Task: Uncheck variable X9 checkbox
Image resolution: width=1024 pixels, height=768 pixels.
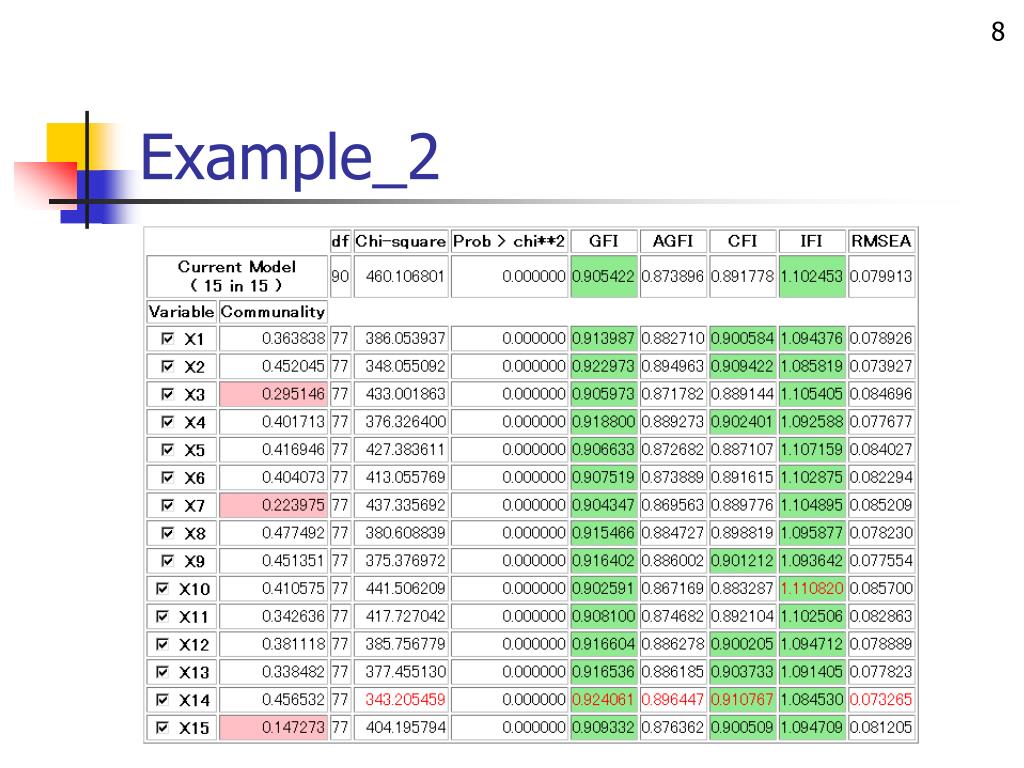Action: 168,560
